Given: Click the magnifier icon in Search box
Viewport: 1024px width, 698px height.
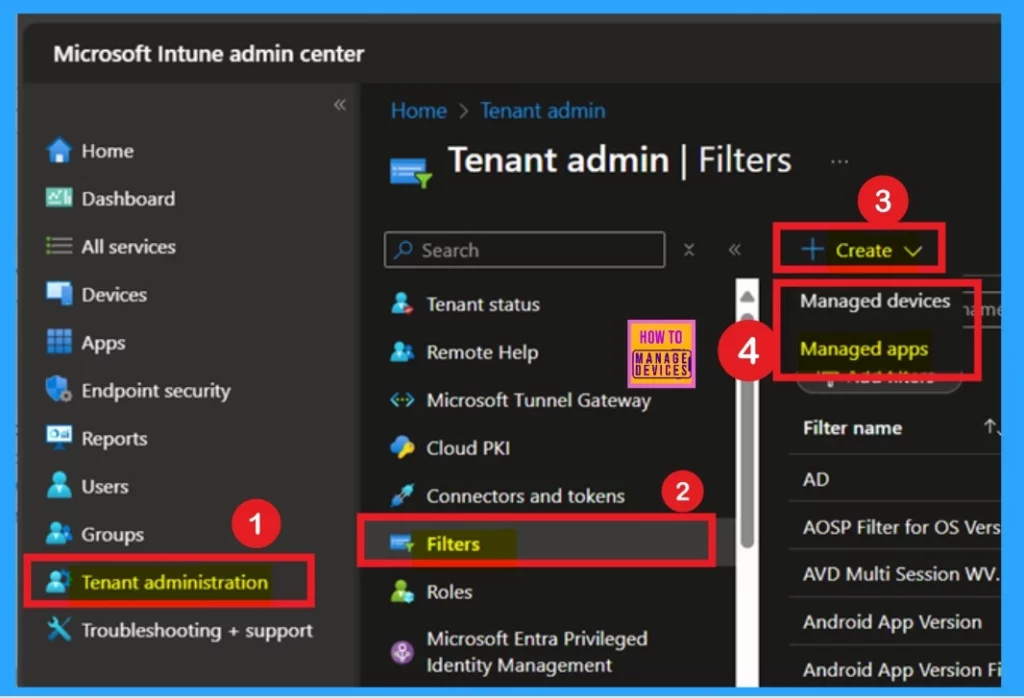Looking at the screenshot, I should point(404,249).
